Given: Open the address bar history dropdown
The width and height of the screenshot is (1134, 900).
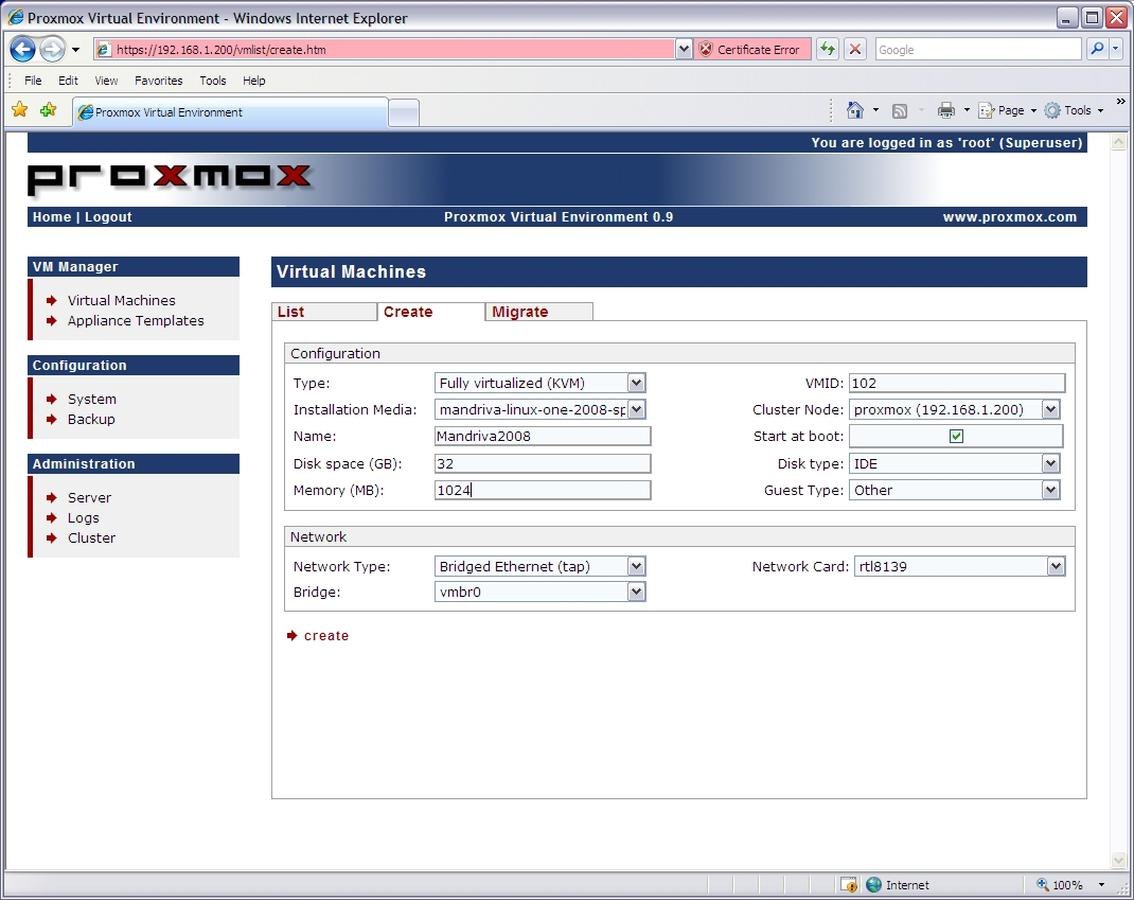Looking at the screenshot, I should (683, 49).
